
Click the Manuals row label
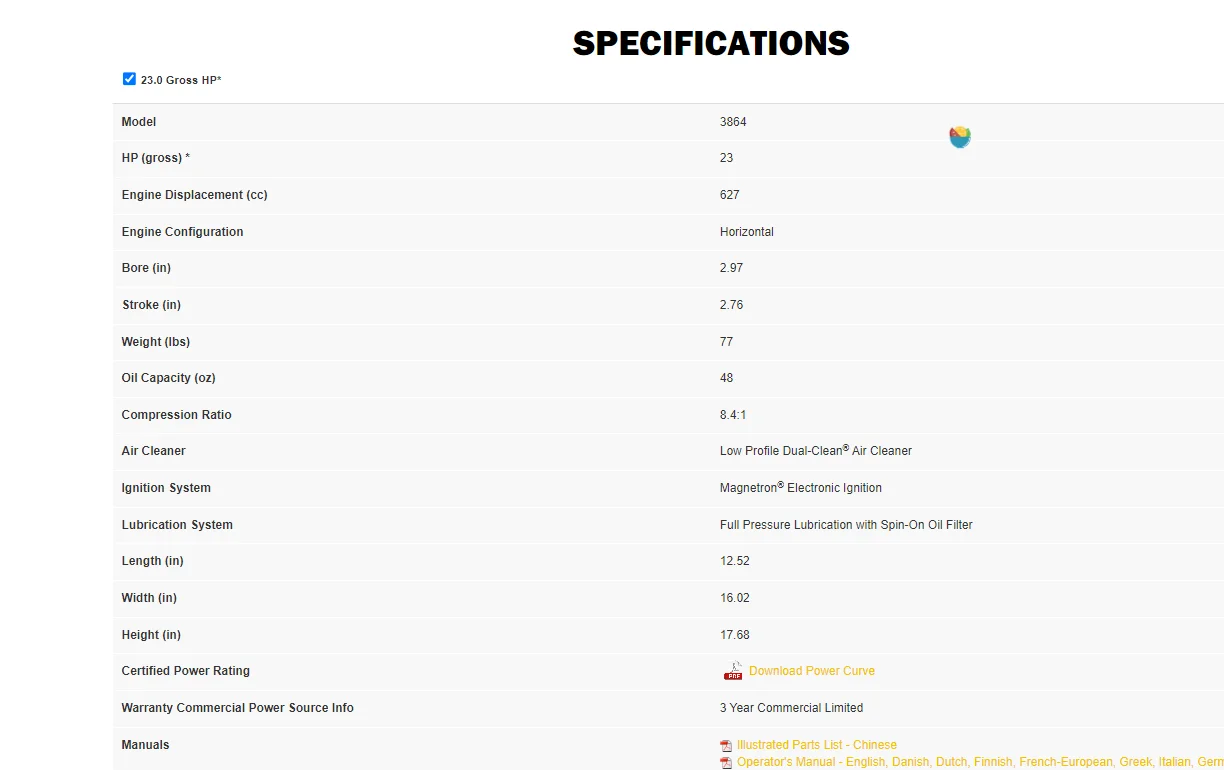(x=146, y=745)
